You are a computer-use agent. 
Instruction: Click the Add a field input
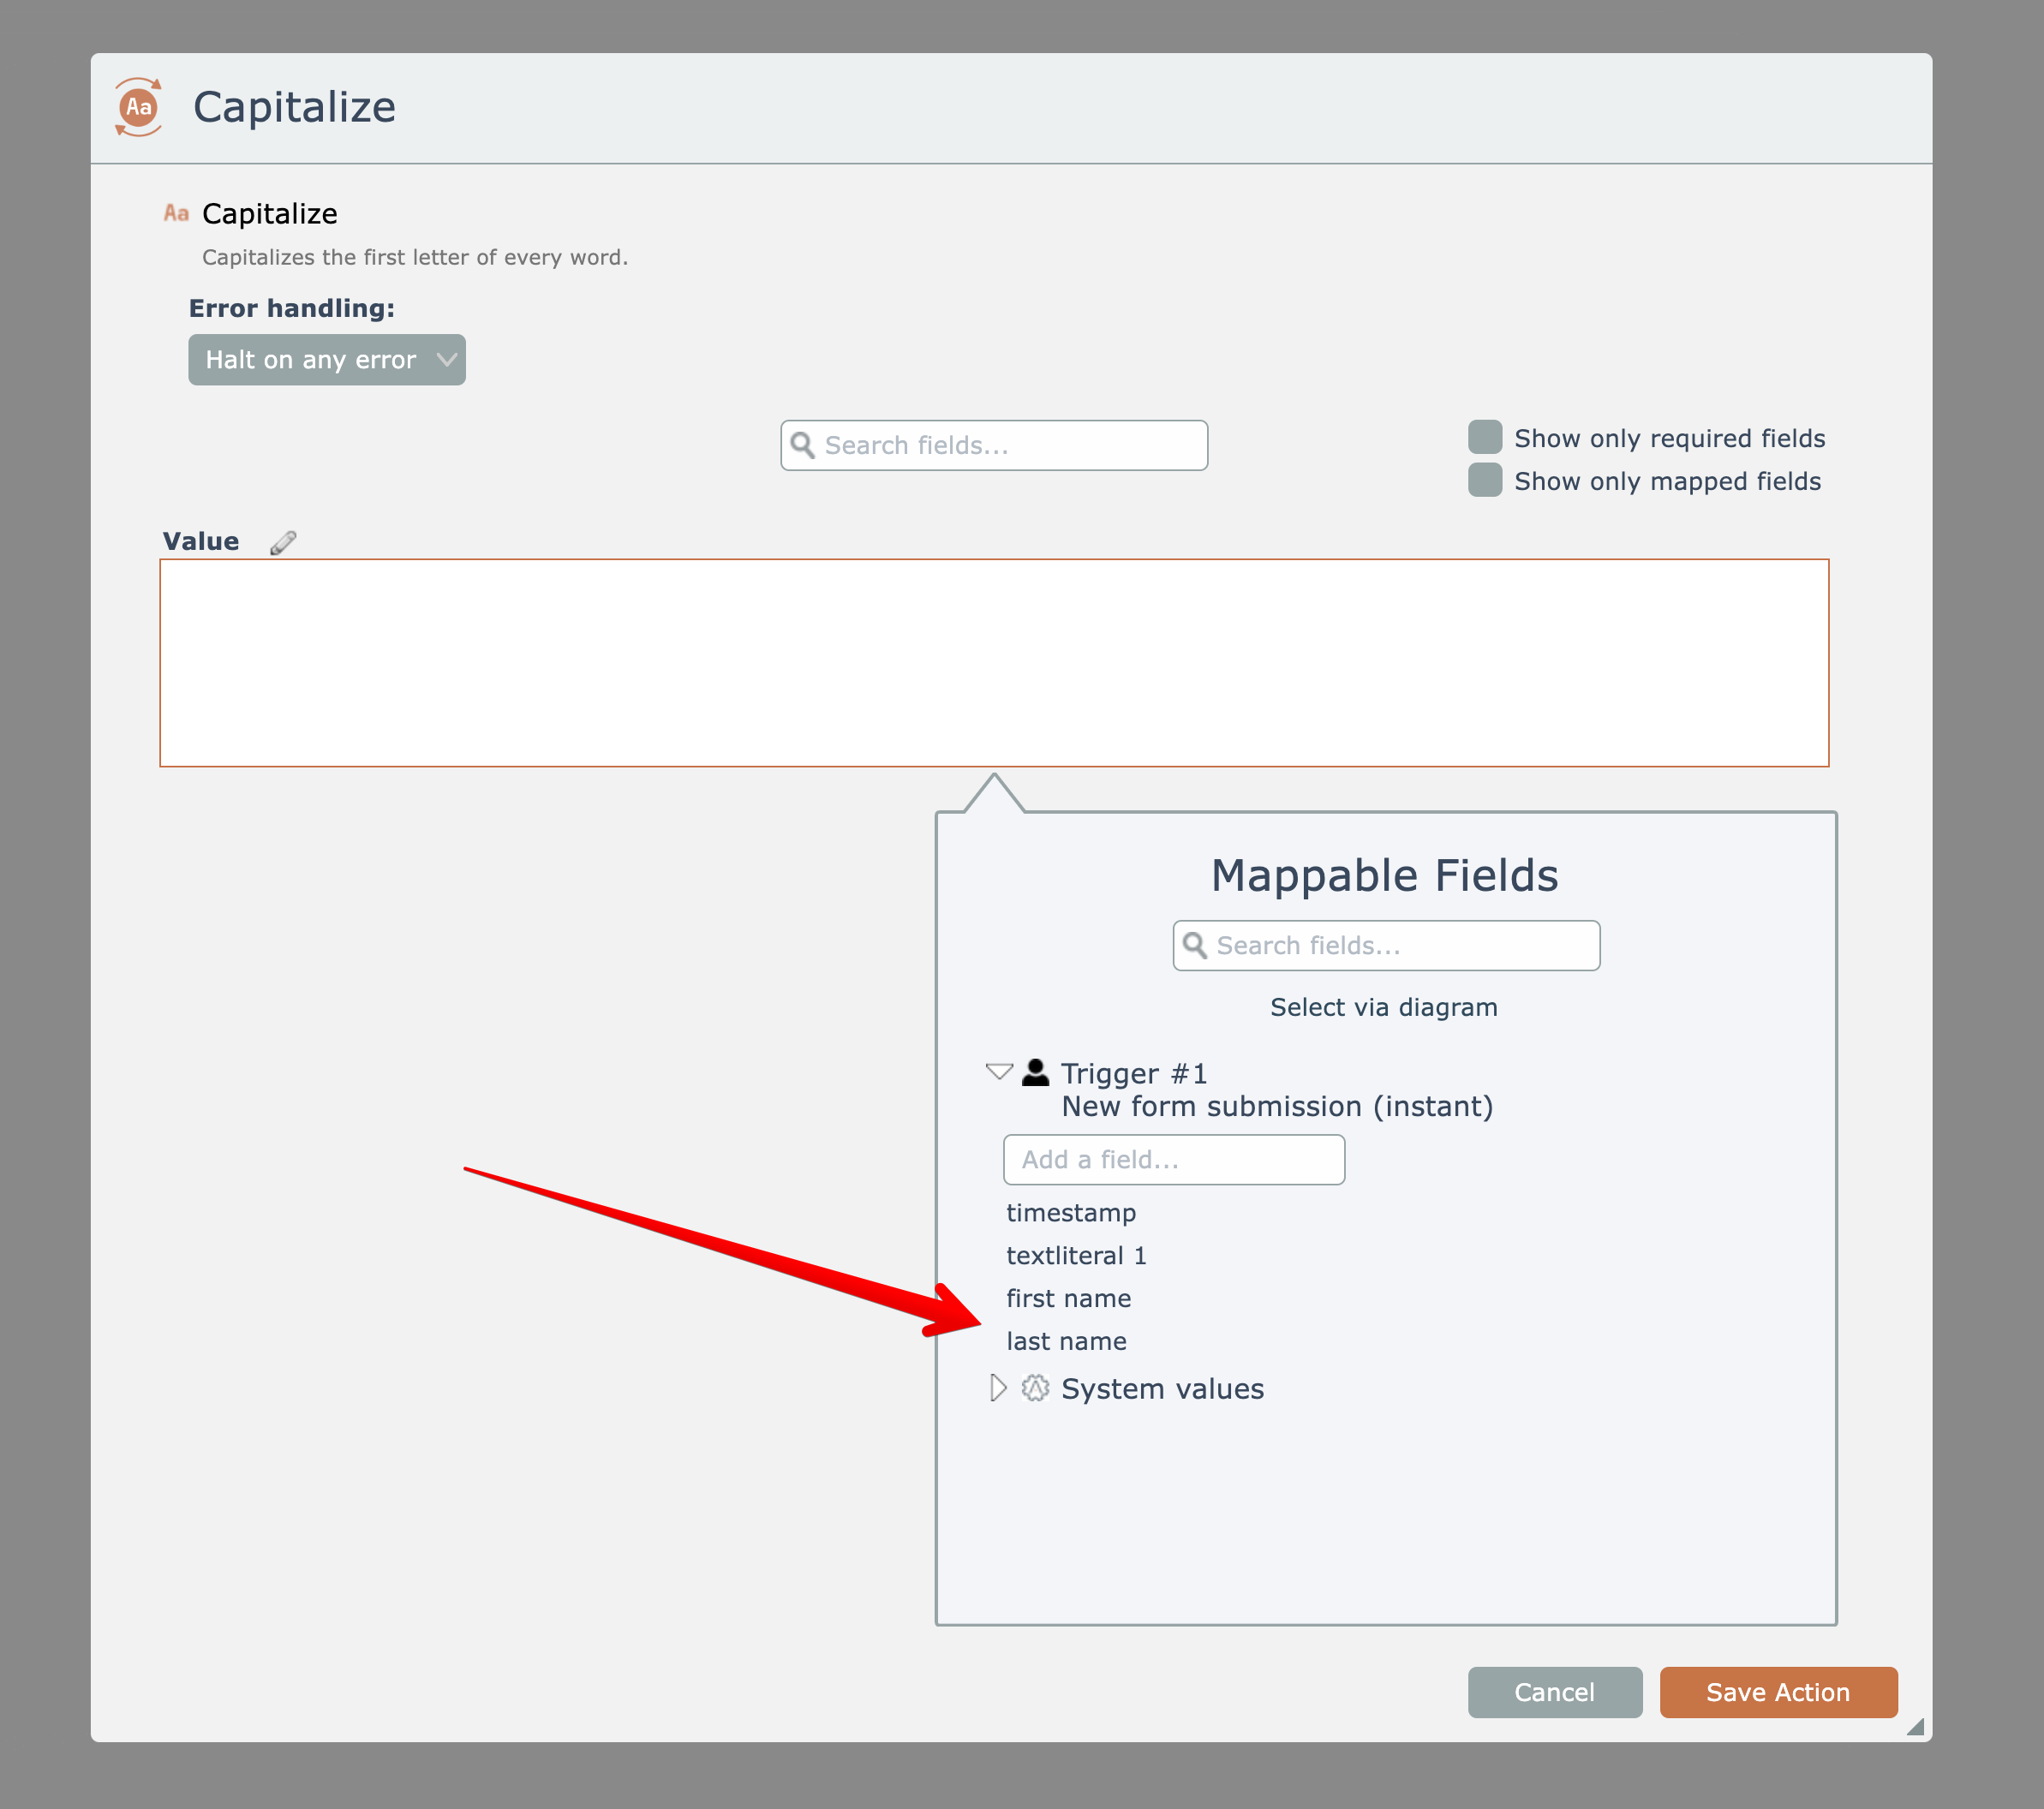[x=1173, y=1159]
